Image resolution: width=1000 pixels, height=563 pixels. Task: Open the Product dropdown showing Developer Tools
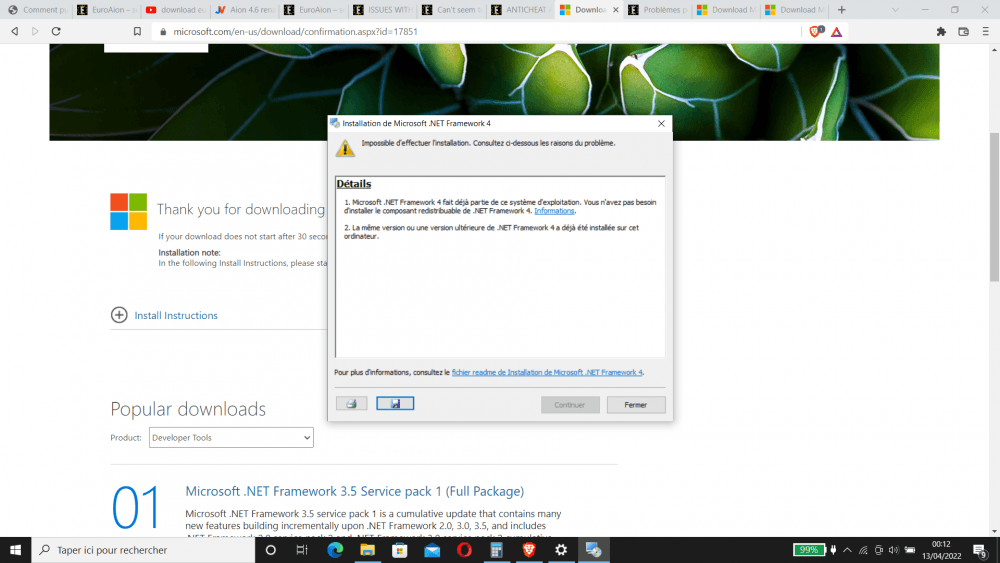231,437
